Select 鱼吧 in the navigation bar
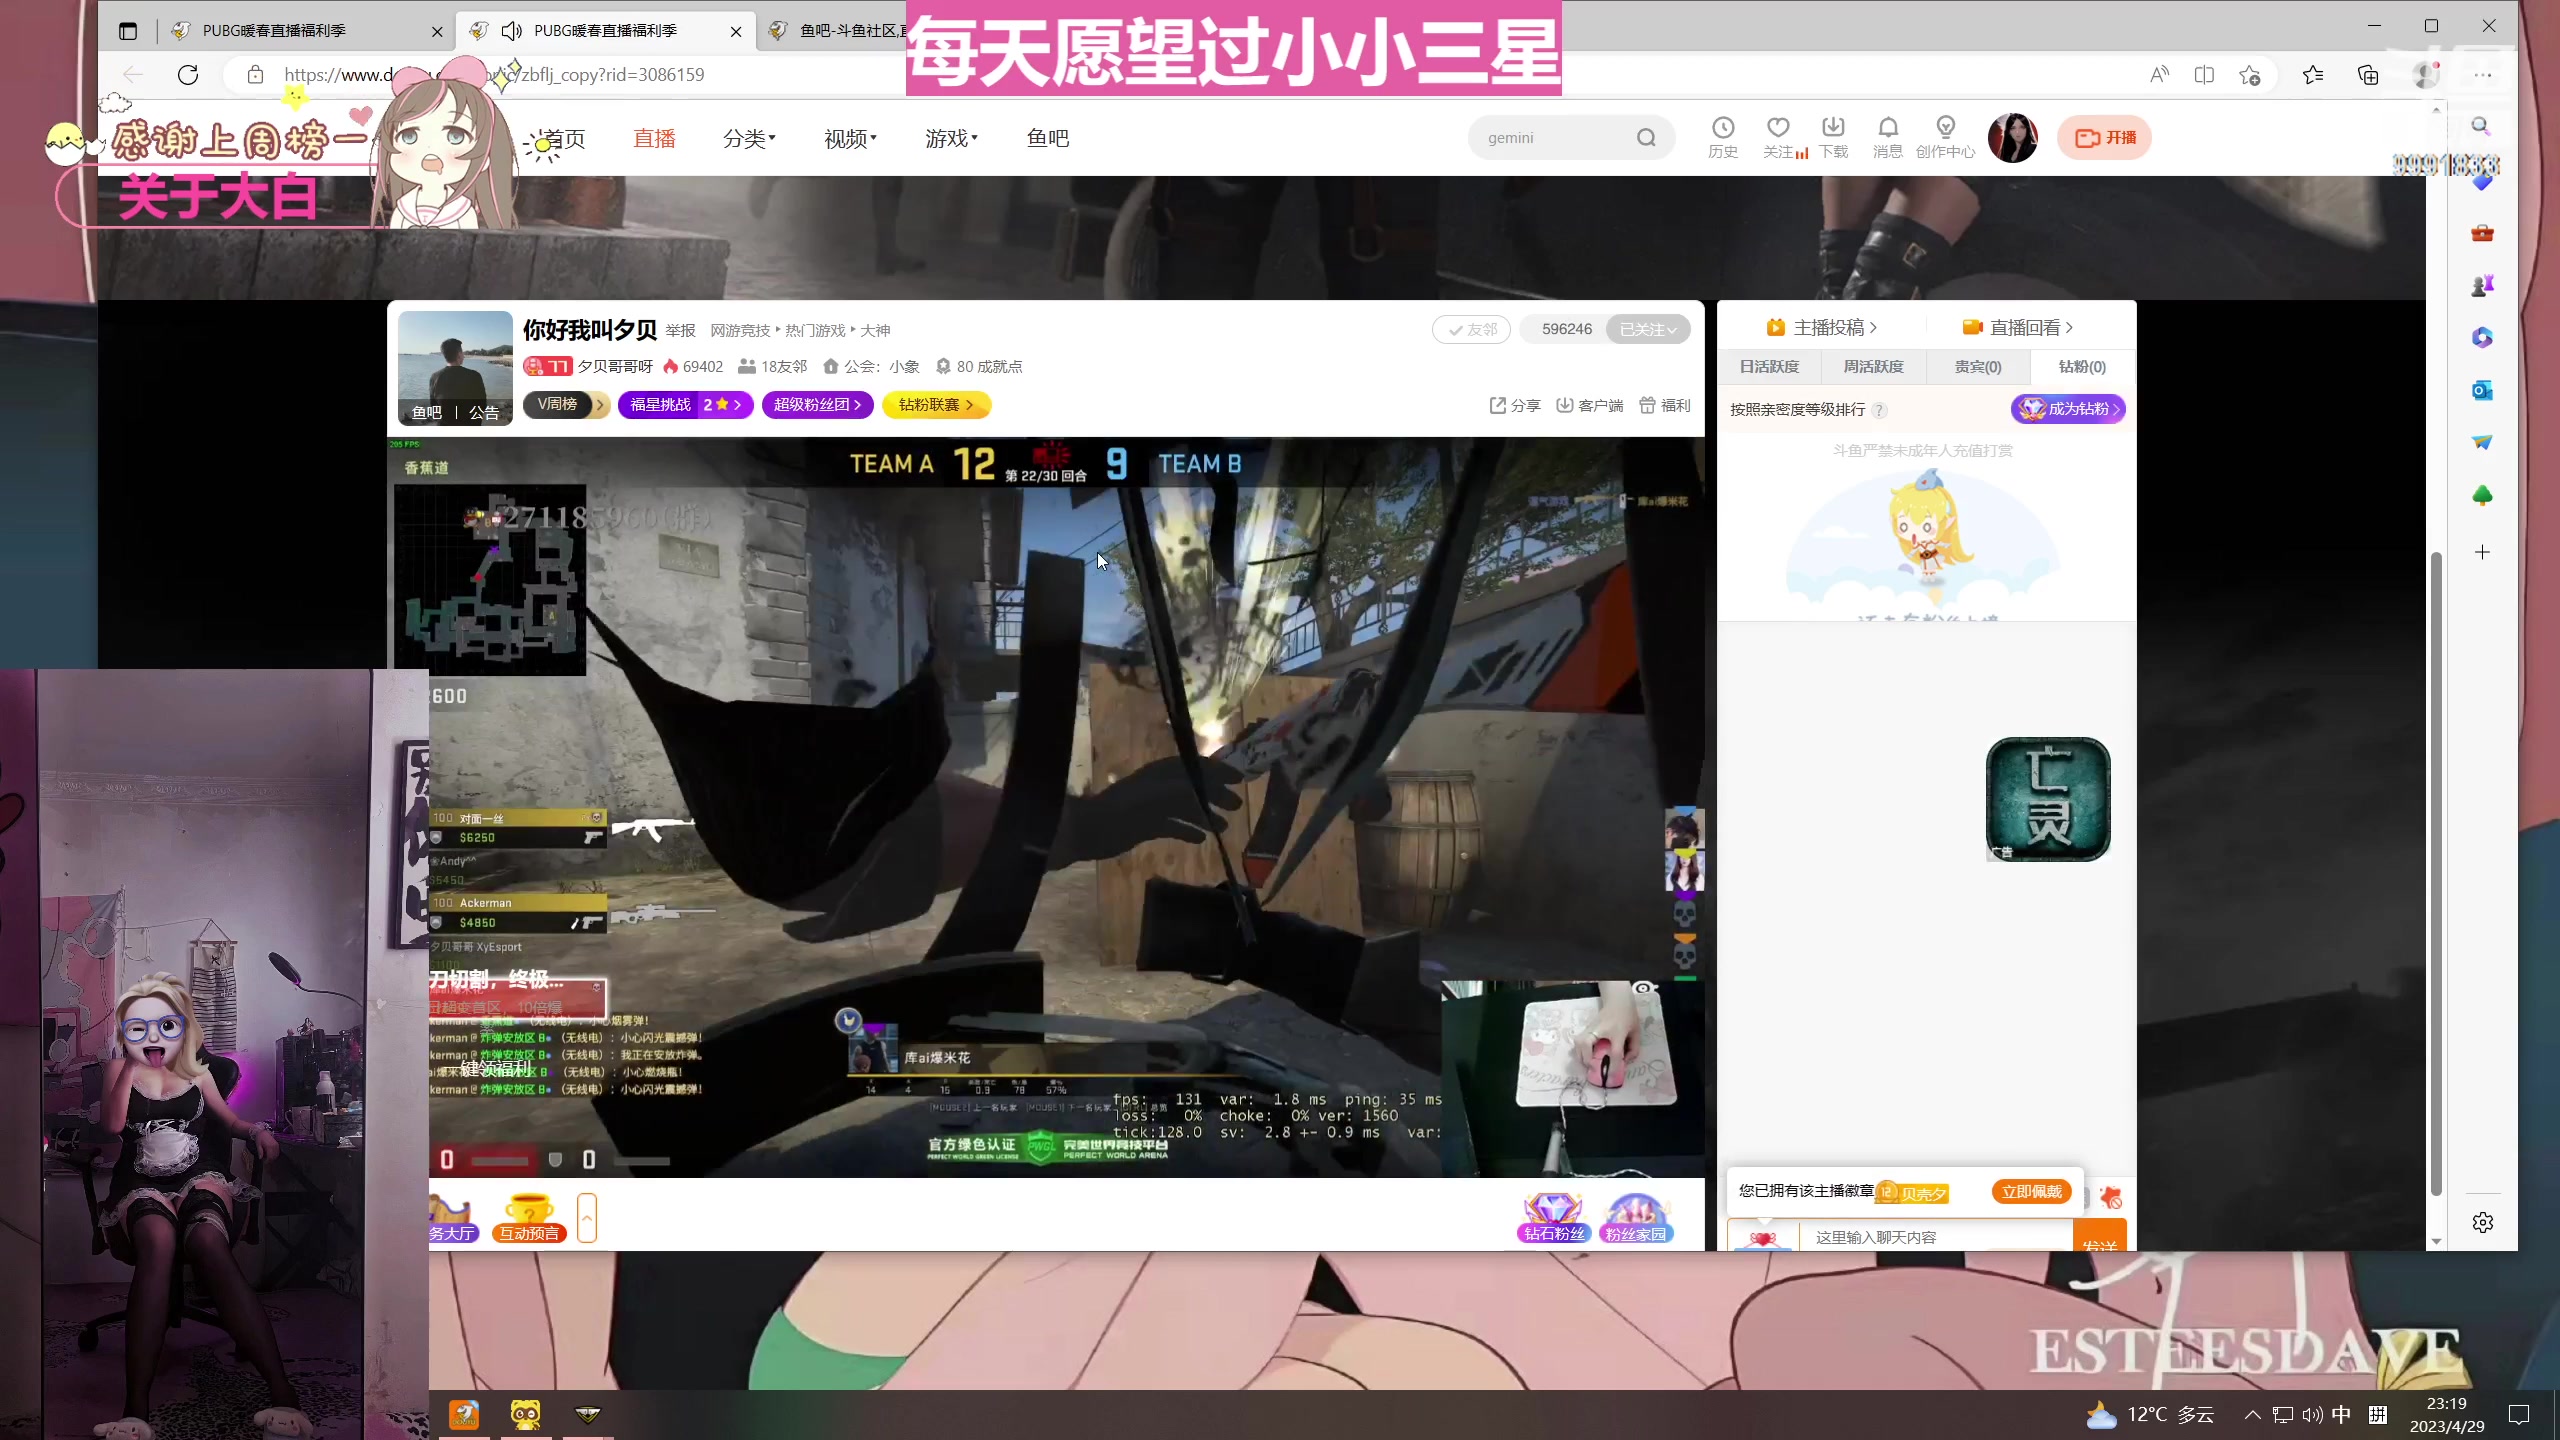This screenshot has width=2560, height=1440. [1047, 139]
